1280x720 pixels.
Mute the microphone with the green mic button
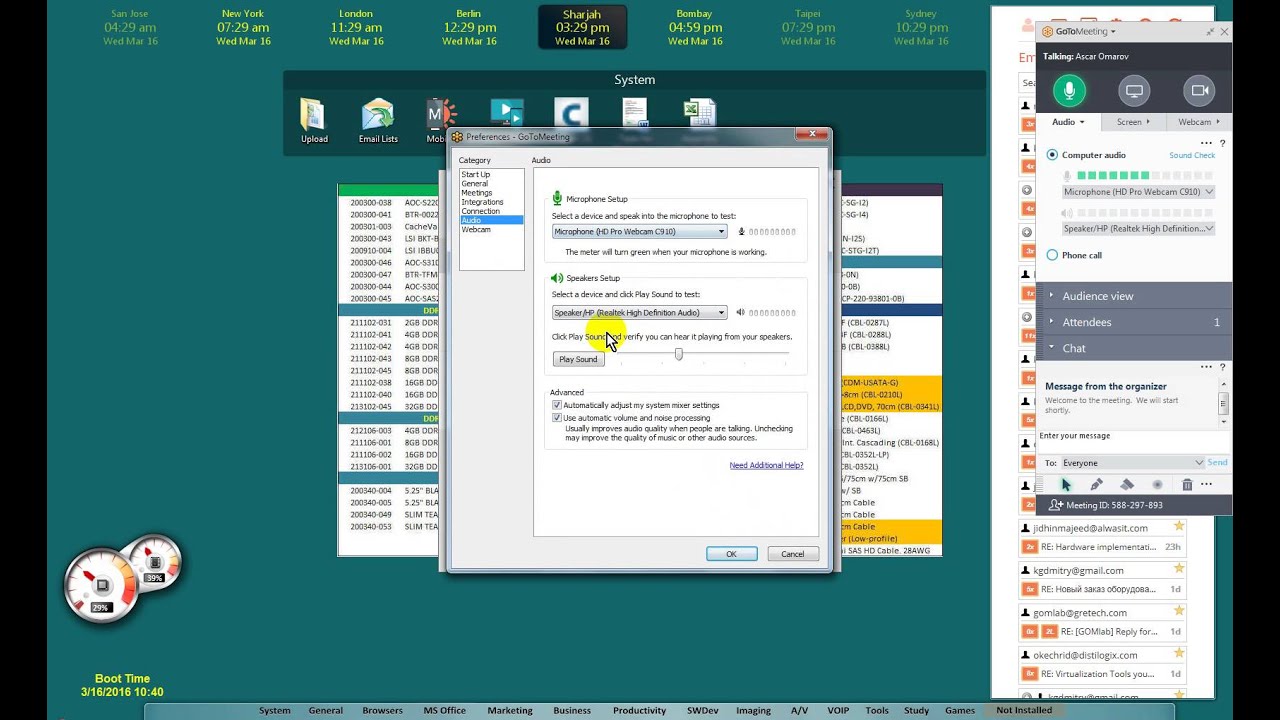[x=1069, y=91]
